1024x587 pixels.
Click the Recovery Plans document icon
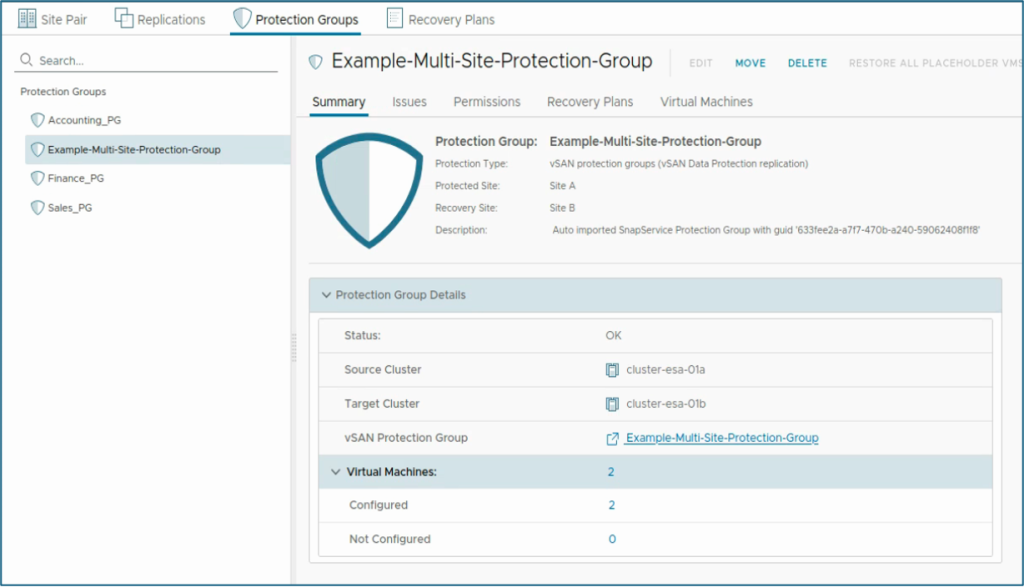tap(395, 18)
